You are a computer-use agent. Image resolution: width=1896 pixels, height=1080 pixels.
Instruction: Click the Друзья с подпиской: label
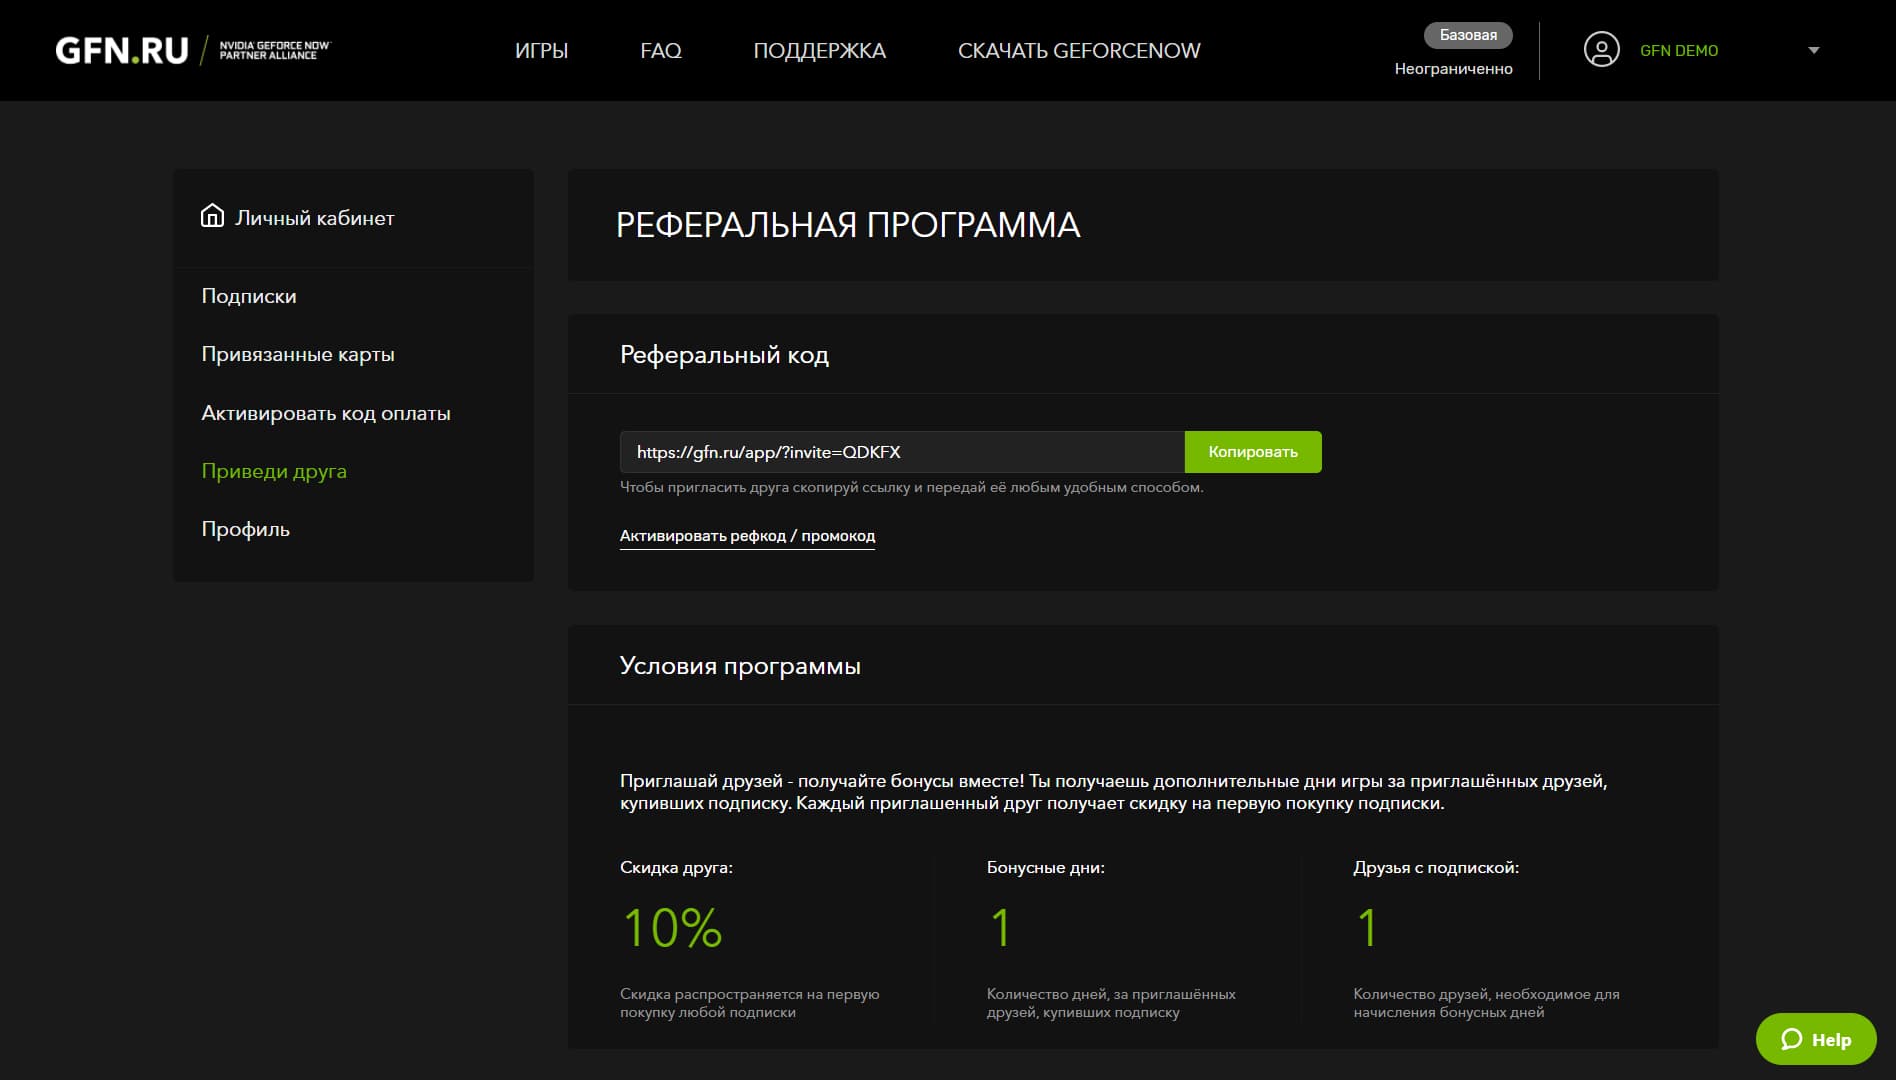coord(1436,868)
